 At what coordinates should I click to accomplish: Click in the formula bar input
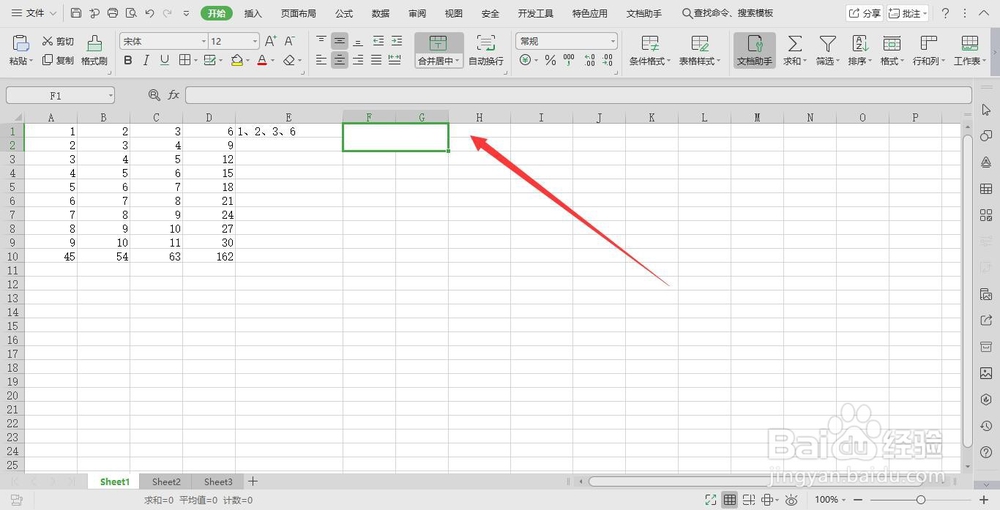click(x=578, y=95)
